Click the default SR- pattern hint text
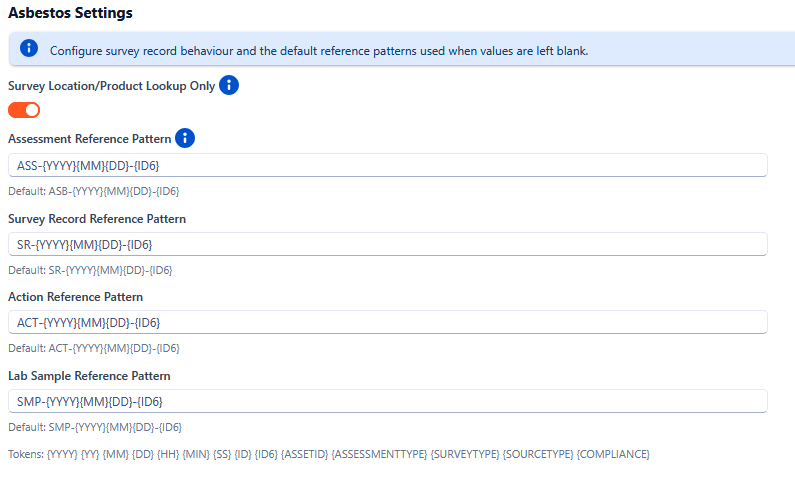This screenshot has width=795, height=478. click(90, 270)
